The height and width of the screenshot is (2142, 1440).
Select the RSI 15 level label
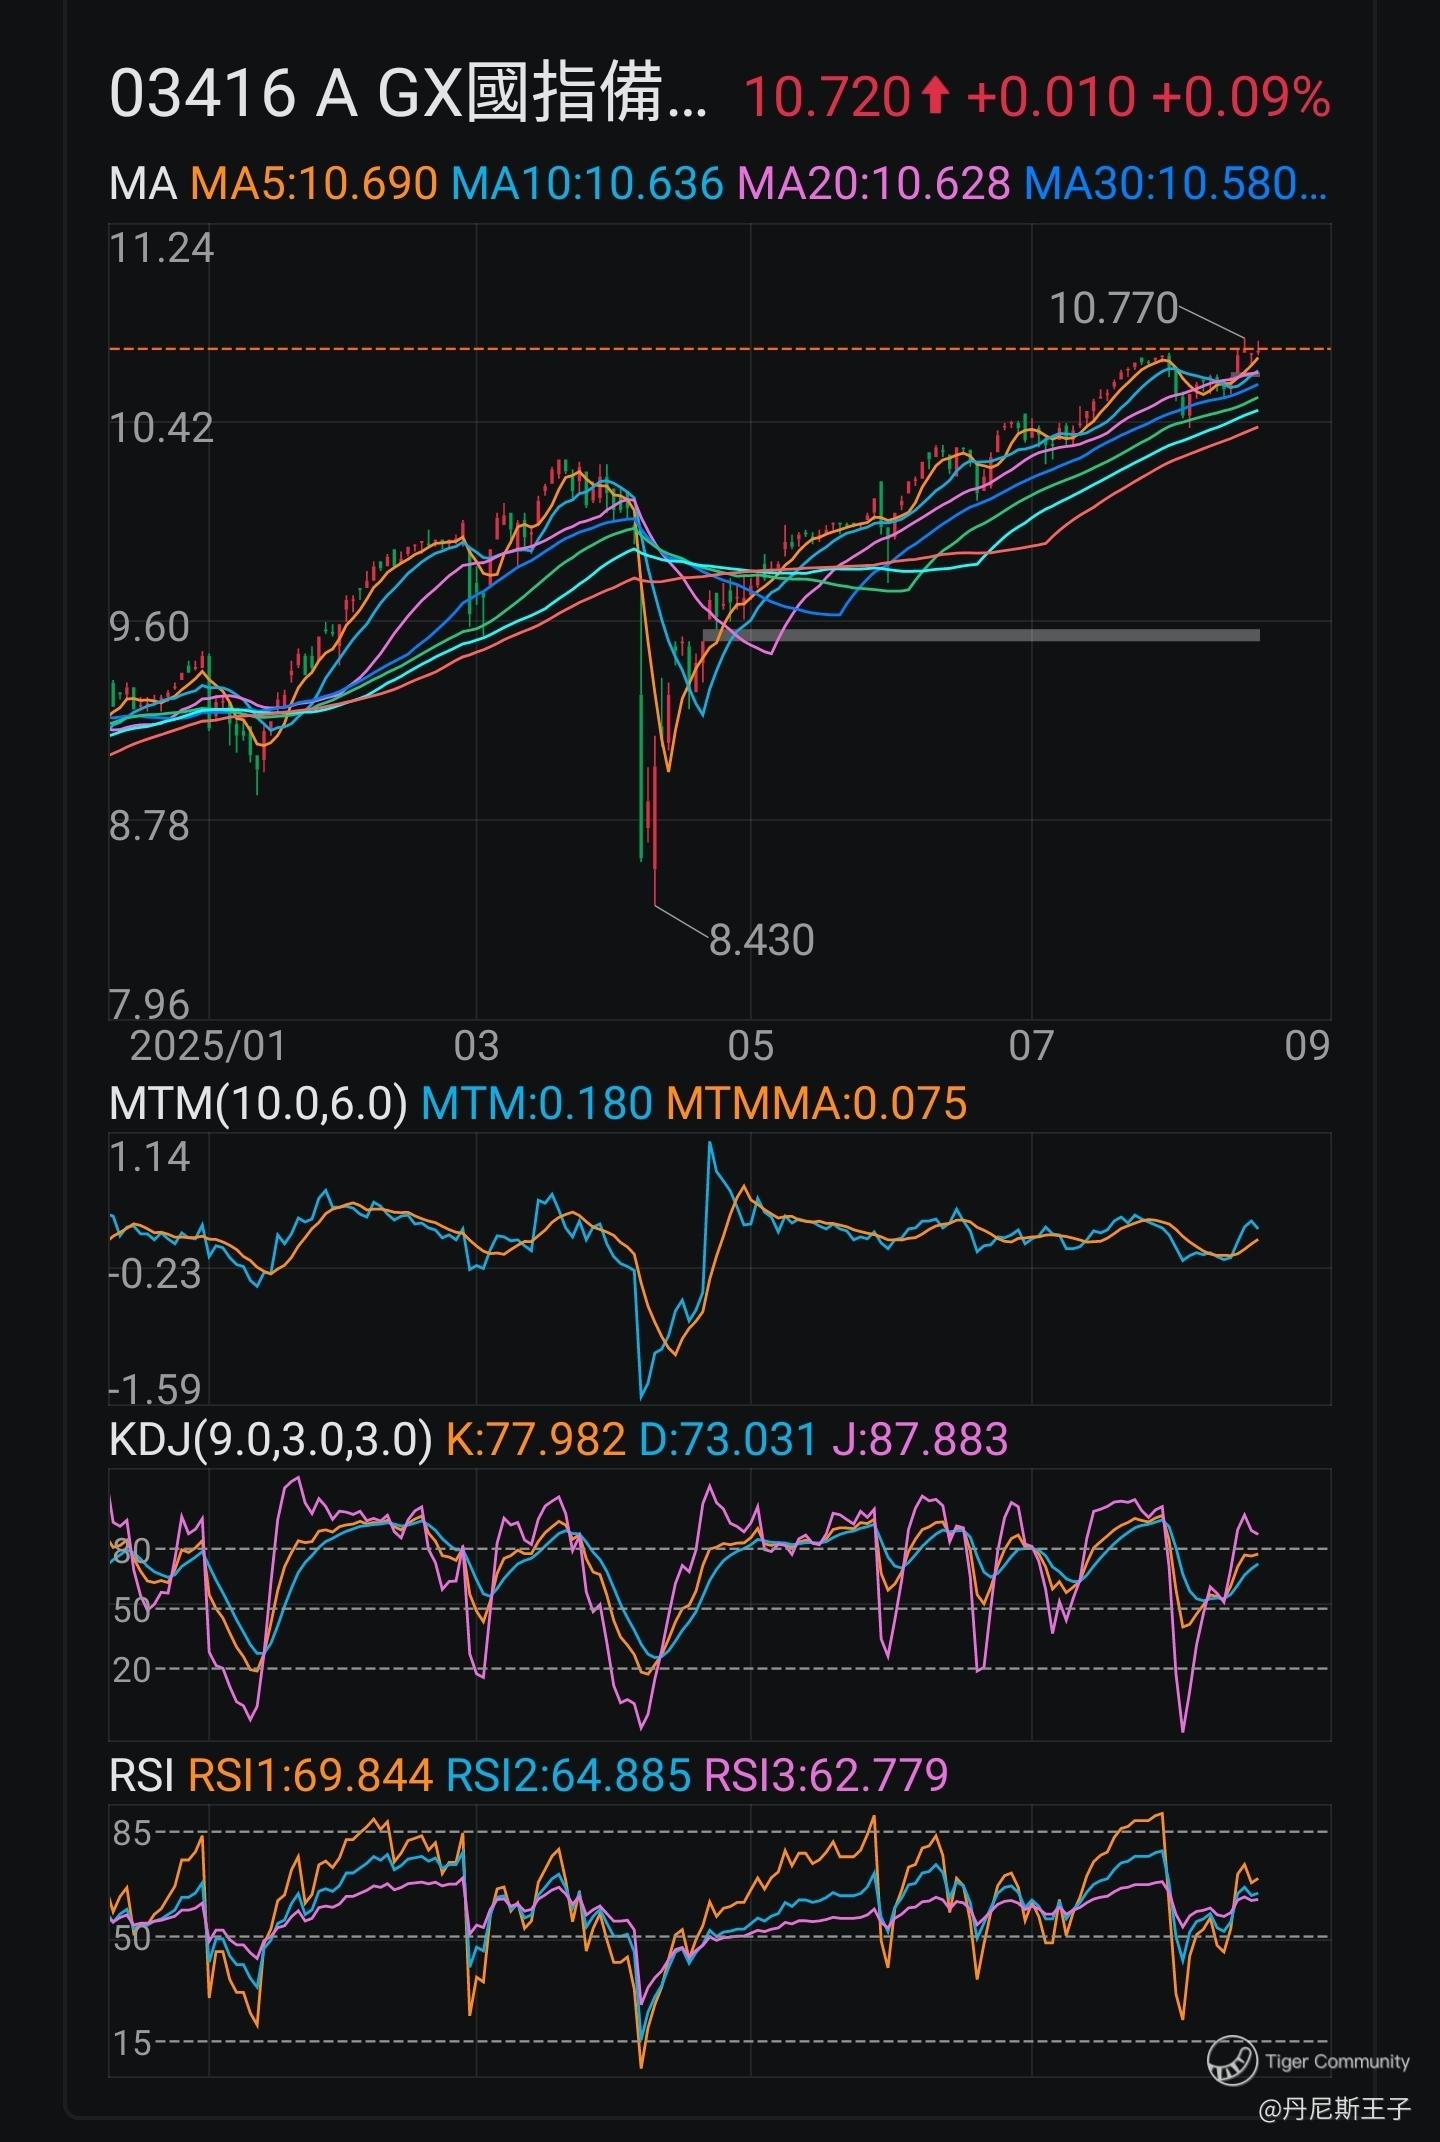[131, 2042]
